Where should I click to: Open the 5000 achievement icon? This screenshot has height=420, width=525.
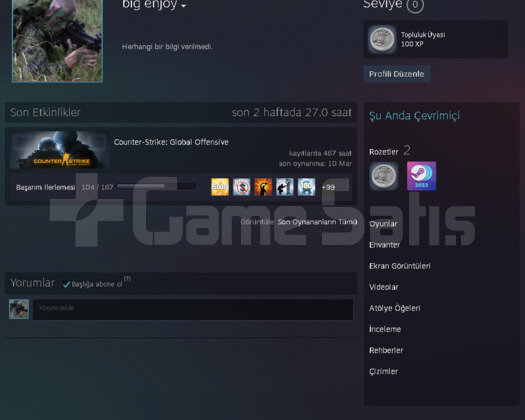(220, 187)
